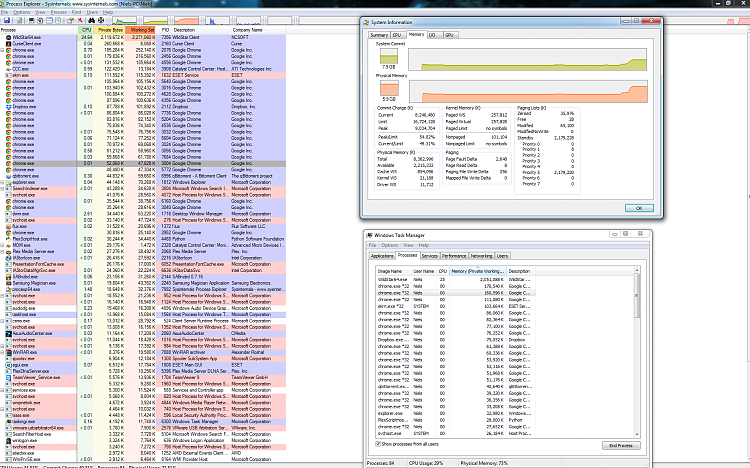Open Summary tab in System Information
Image resolution: width=750 pixels, height=468 pixels.
[379, 35]
